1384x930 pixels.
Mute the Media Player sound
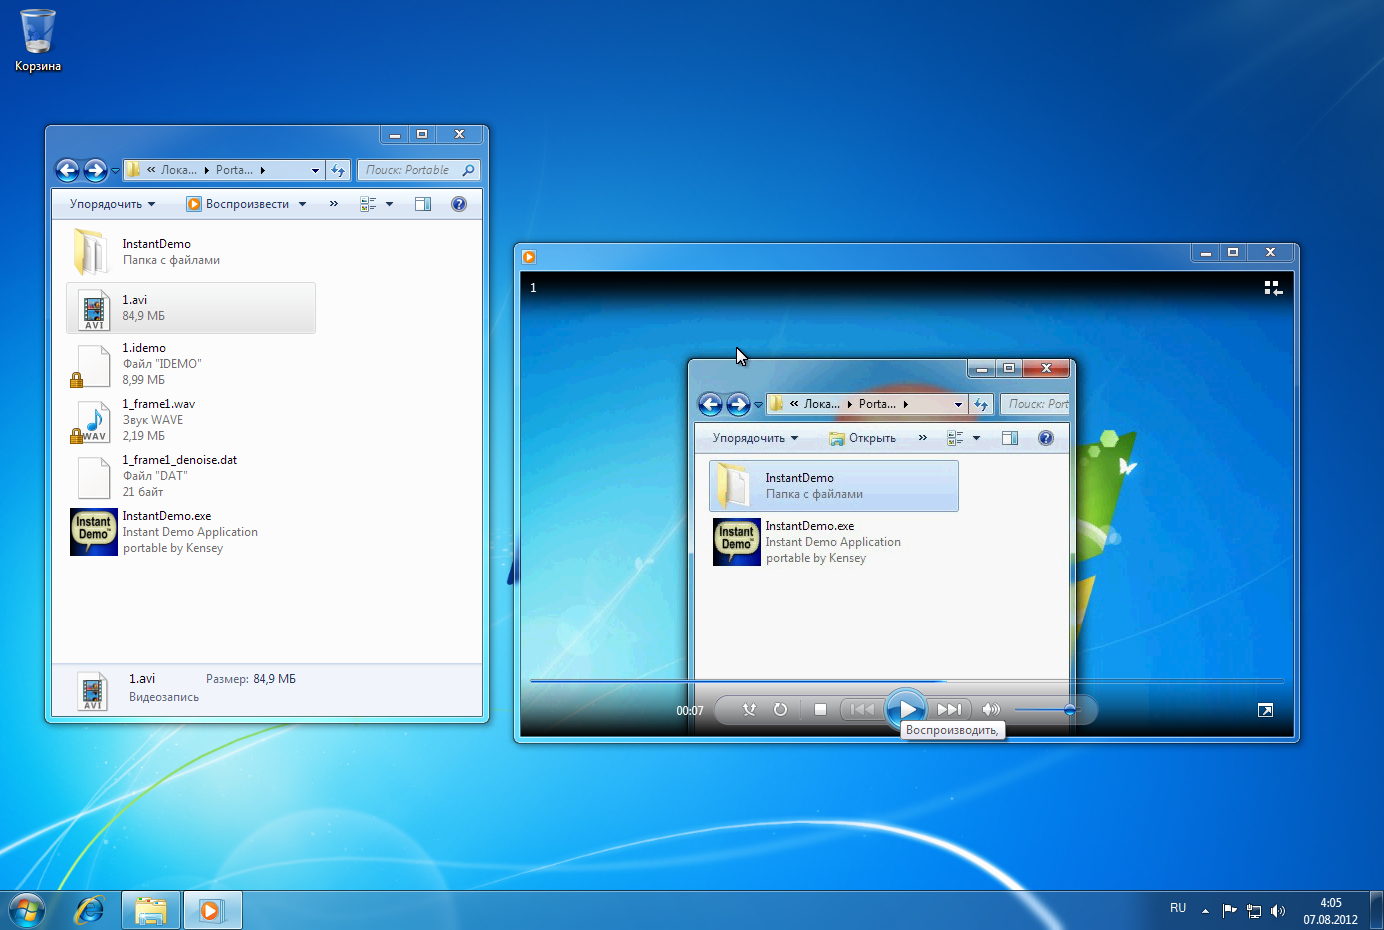tap(991, 710)
